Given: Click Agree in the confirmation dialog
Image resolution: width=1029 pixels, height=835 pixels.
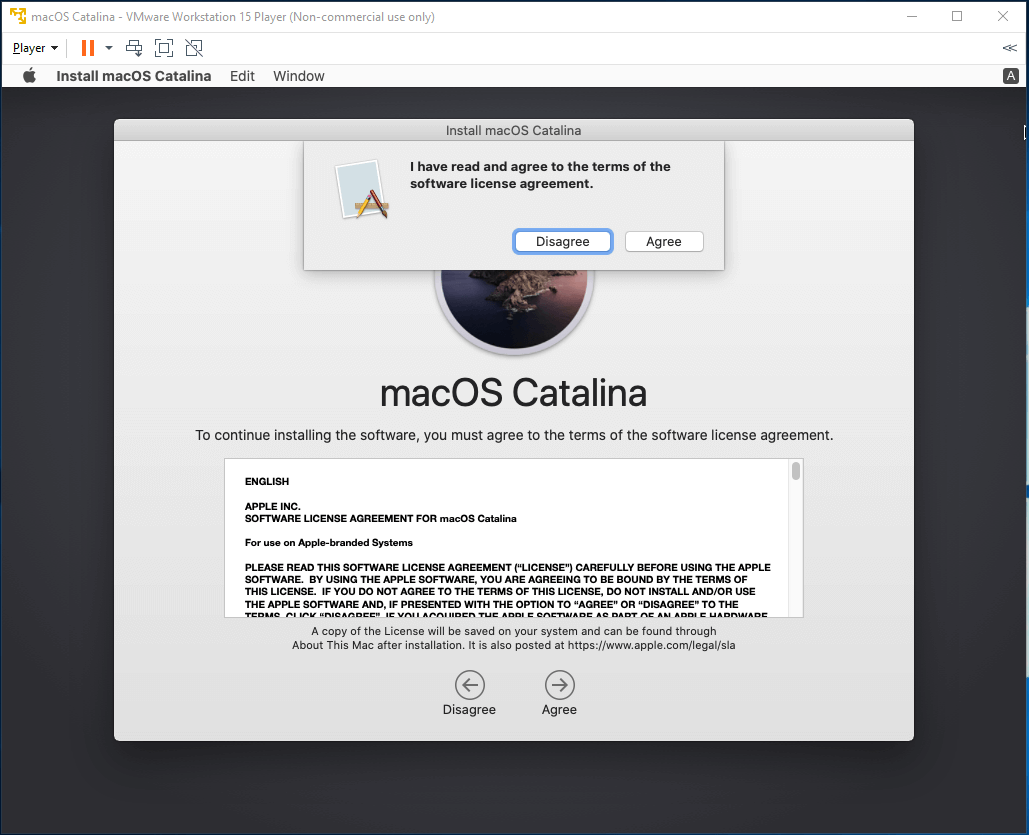Looking at the screenshot, I should pos(664,242).
